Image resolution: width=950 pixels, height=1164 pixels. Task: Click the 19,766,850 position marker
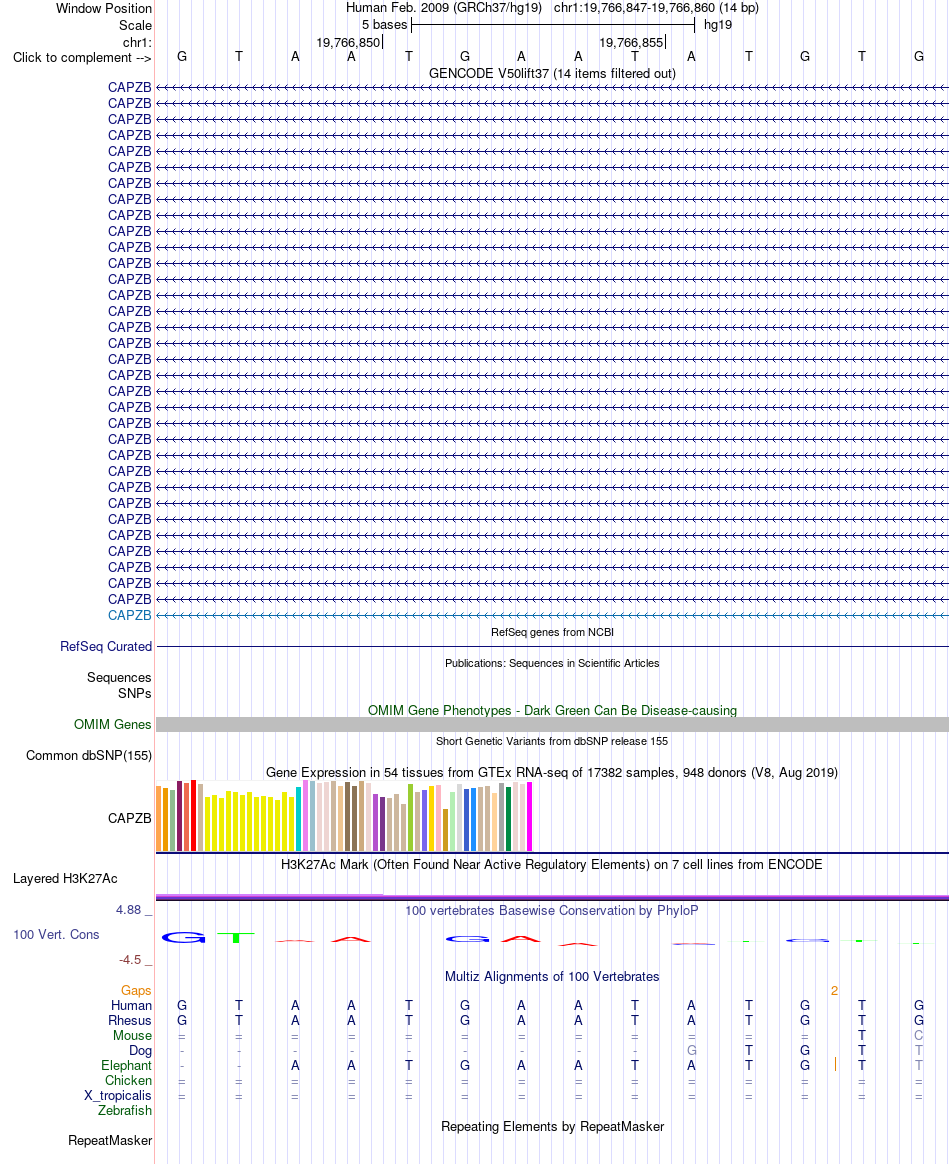pyautogui.click(x=348, y=43)
